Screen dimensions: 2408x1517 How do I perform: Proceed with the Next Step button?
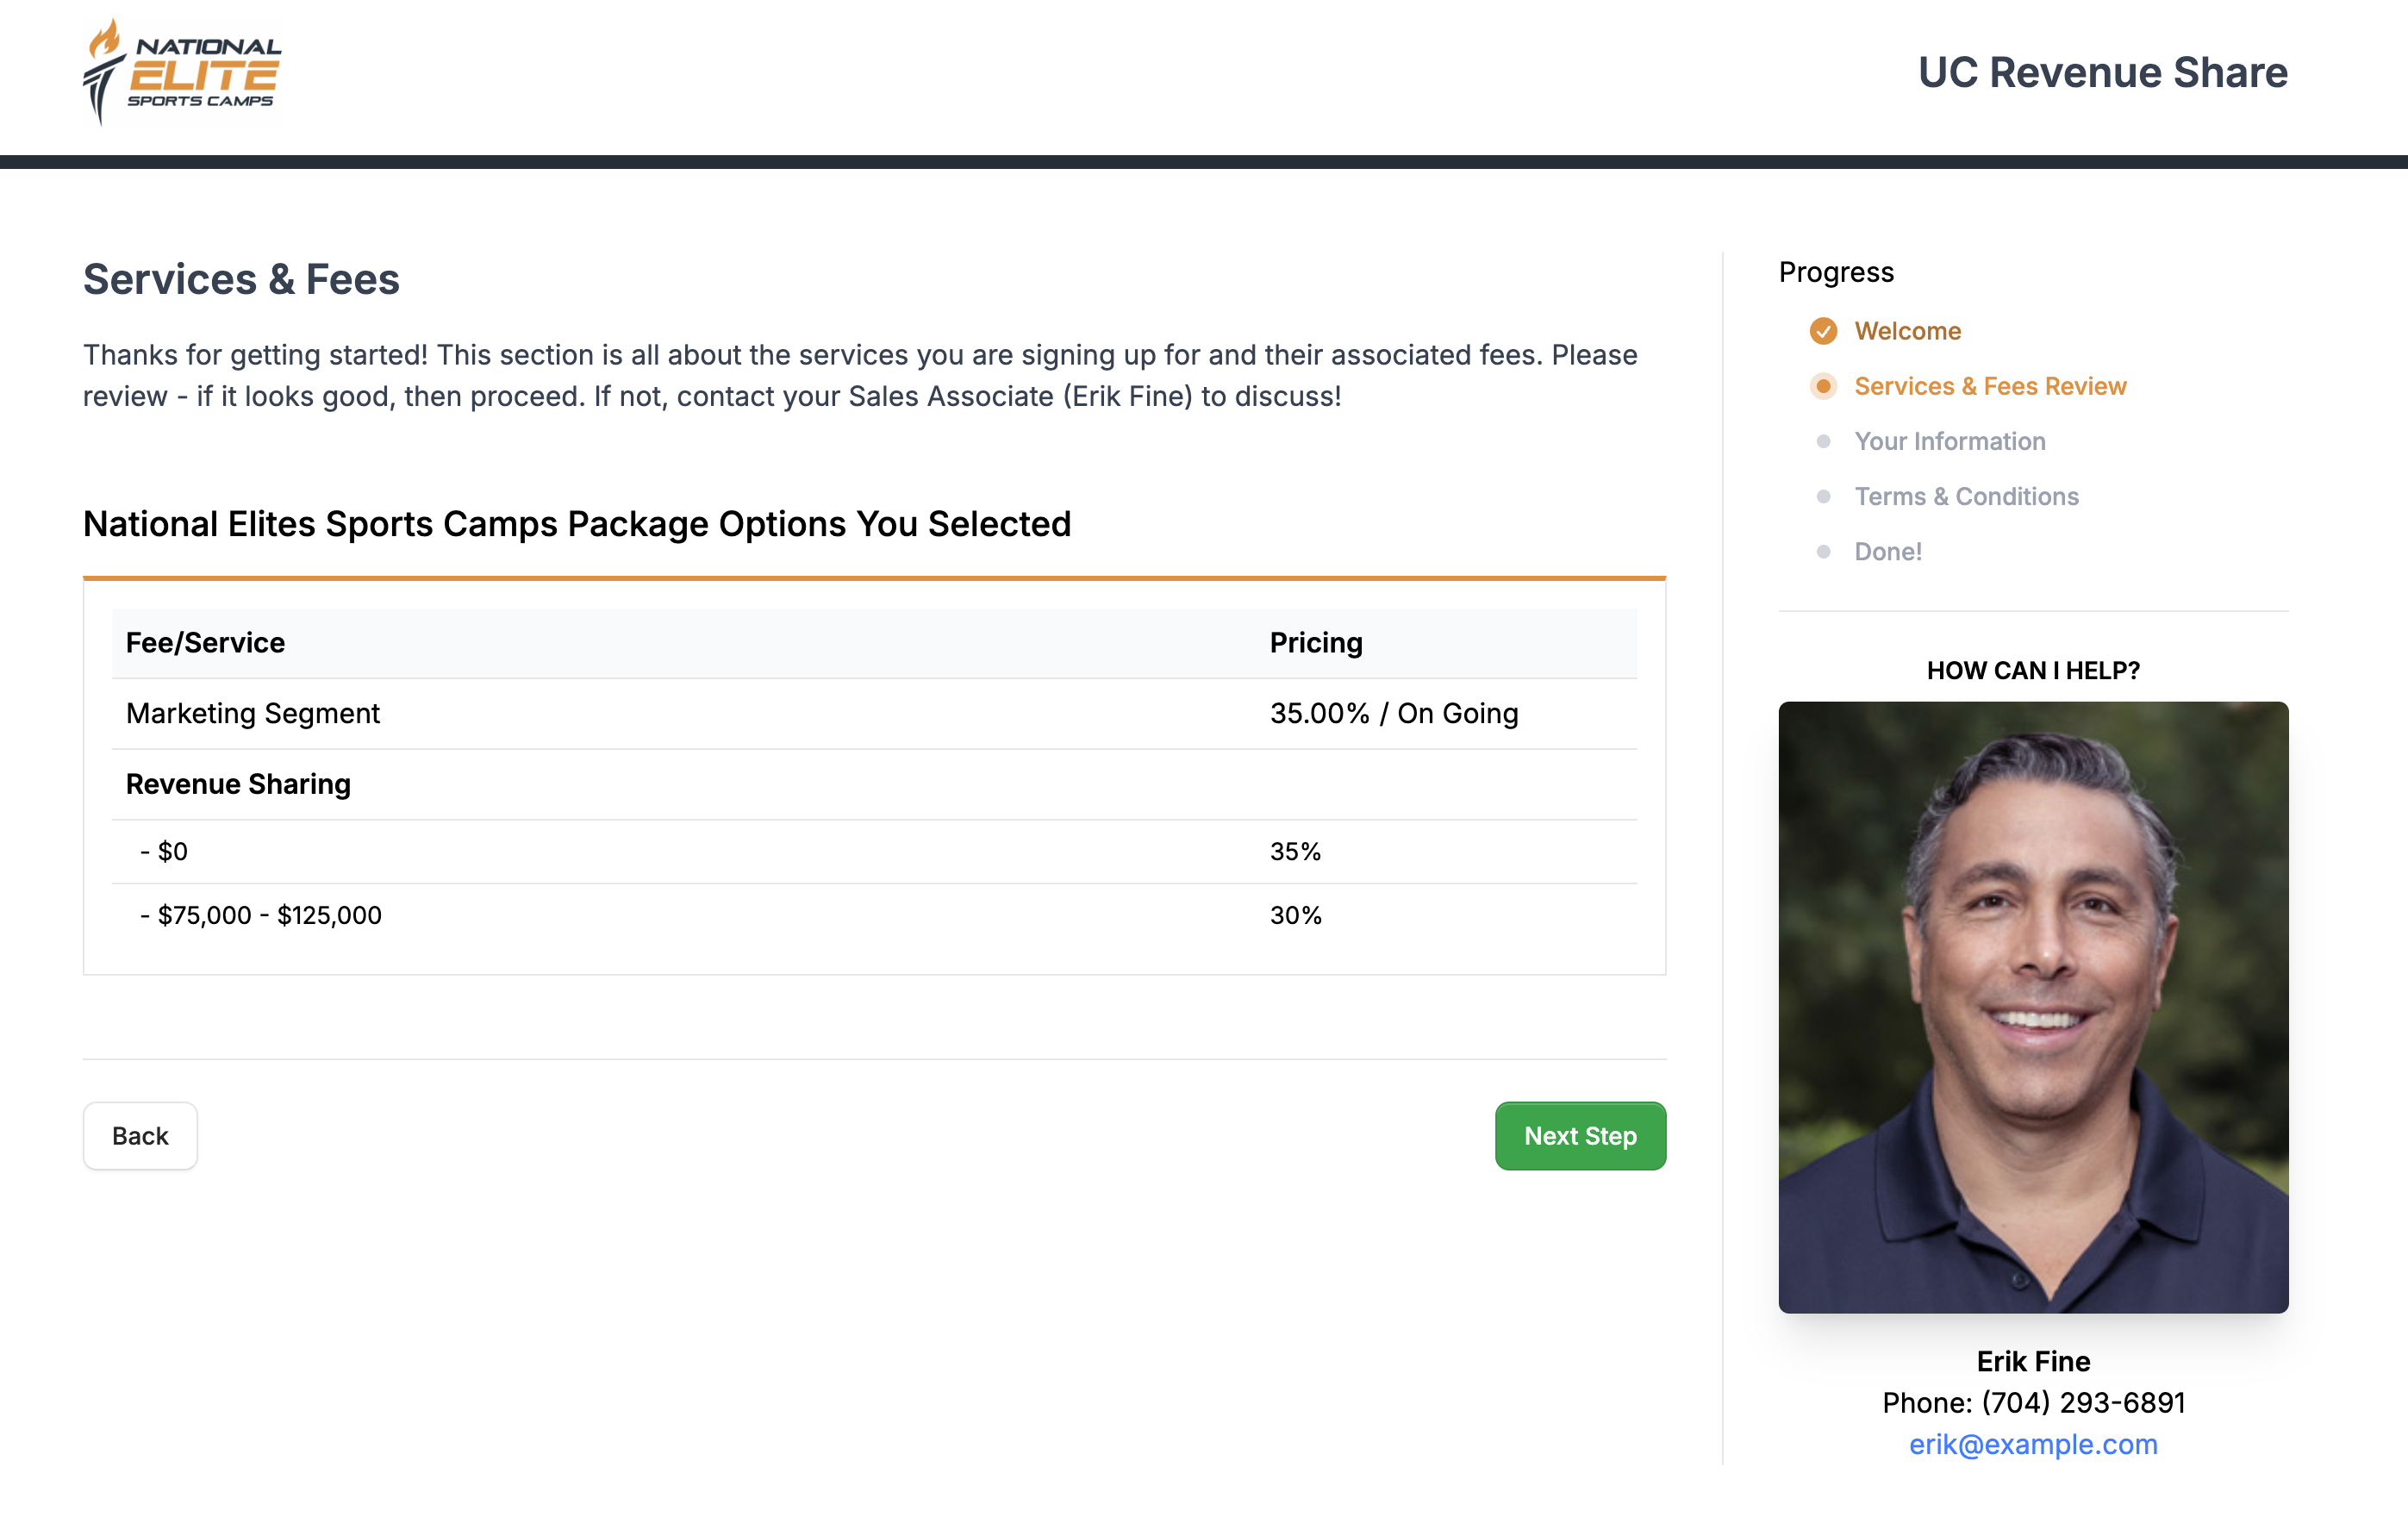click(x=1580, y=1136)
